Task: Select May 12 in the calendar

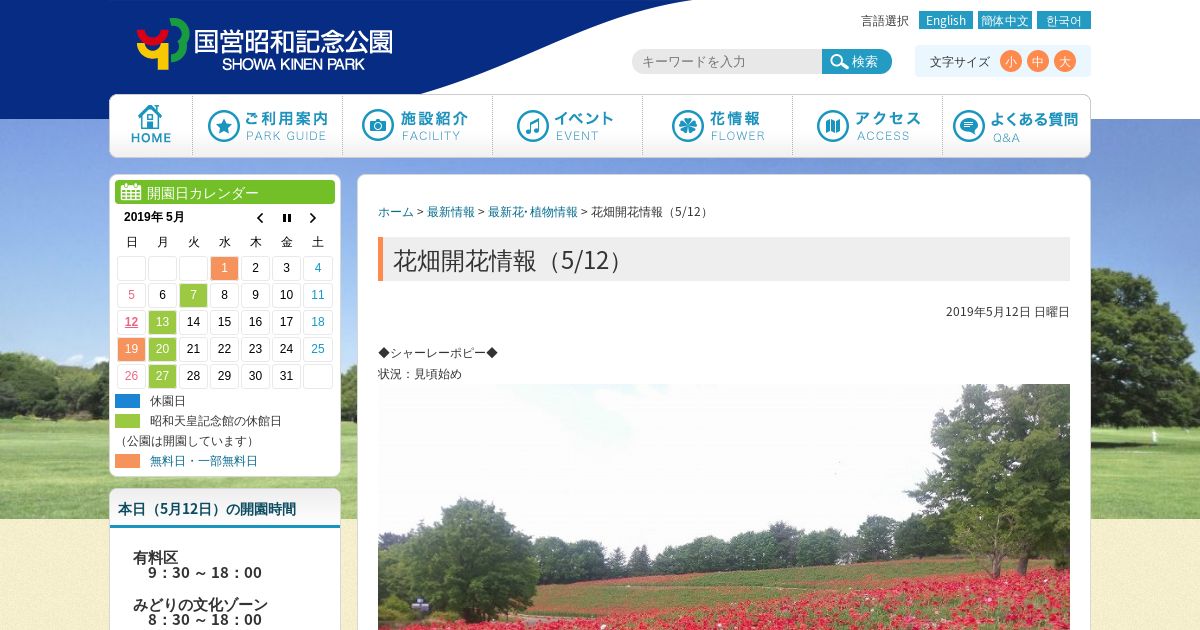Action: click(x=131, y=322)
